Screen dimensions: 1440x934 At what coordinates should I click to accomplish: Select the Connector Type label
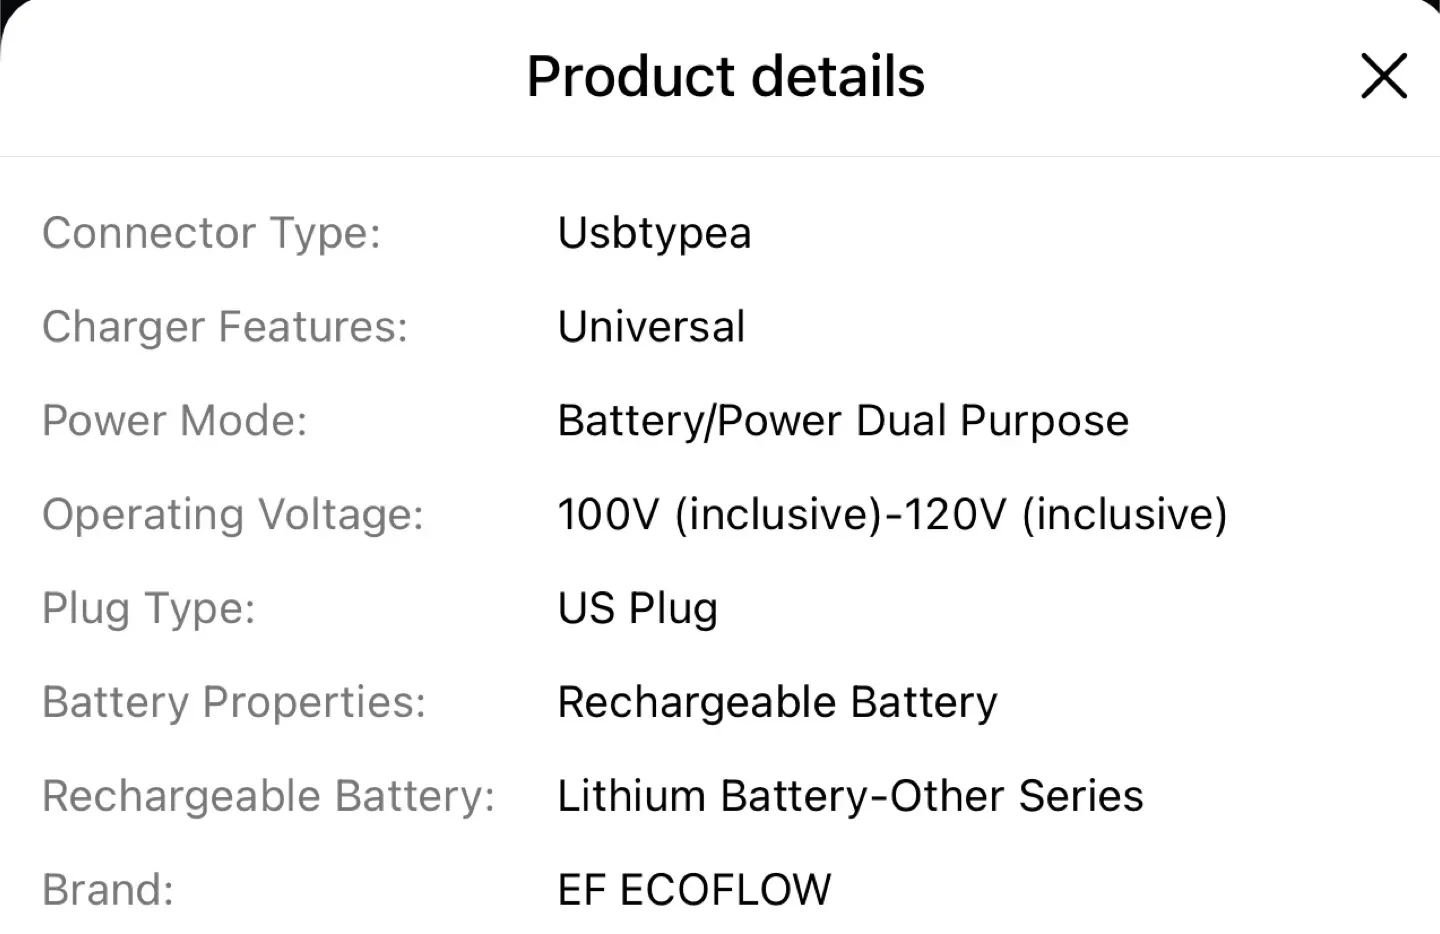point(211,233)
